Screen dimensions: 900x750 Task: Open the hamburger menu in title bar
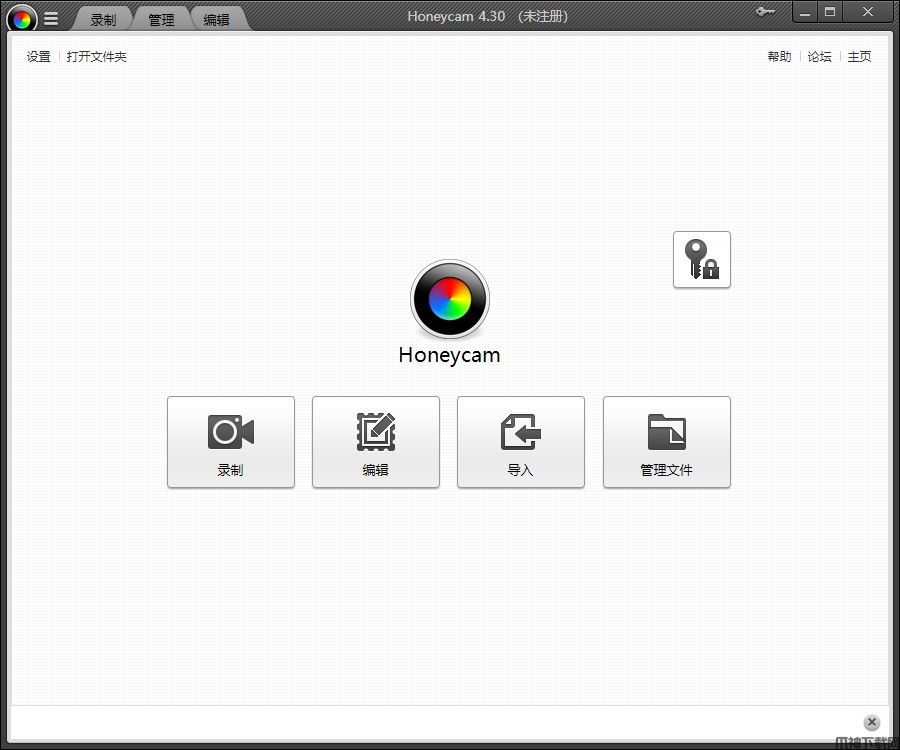(51, 18)
